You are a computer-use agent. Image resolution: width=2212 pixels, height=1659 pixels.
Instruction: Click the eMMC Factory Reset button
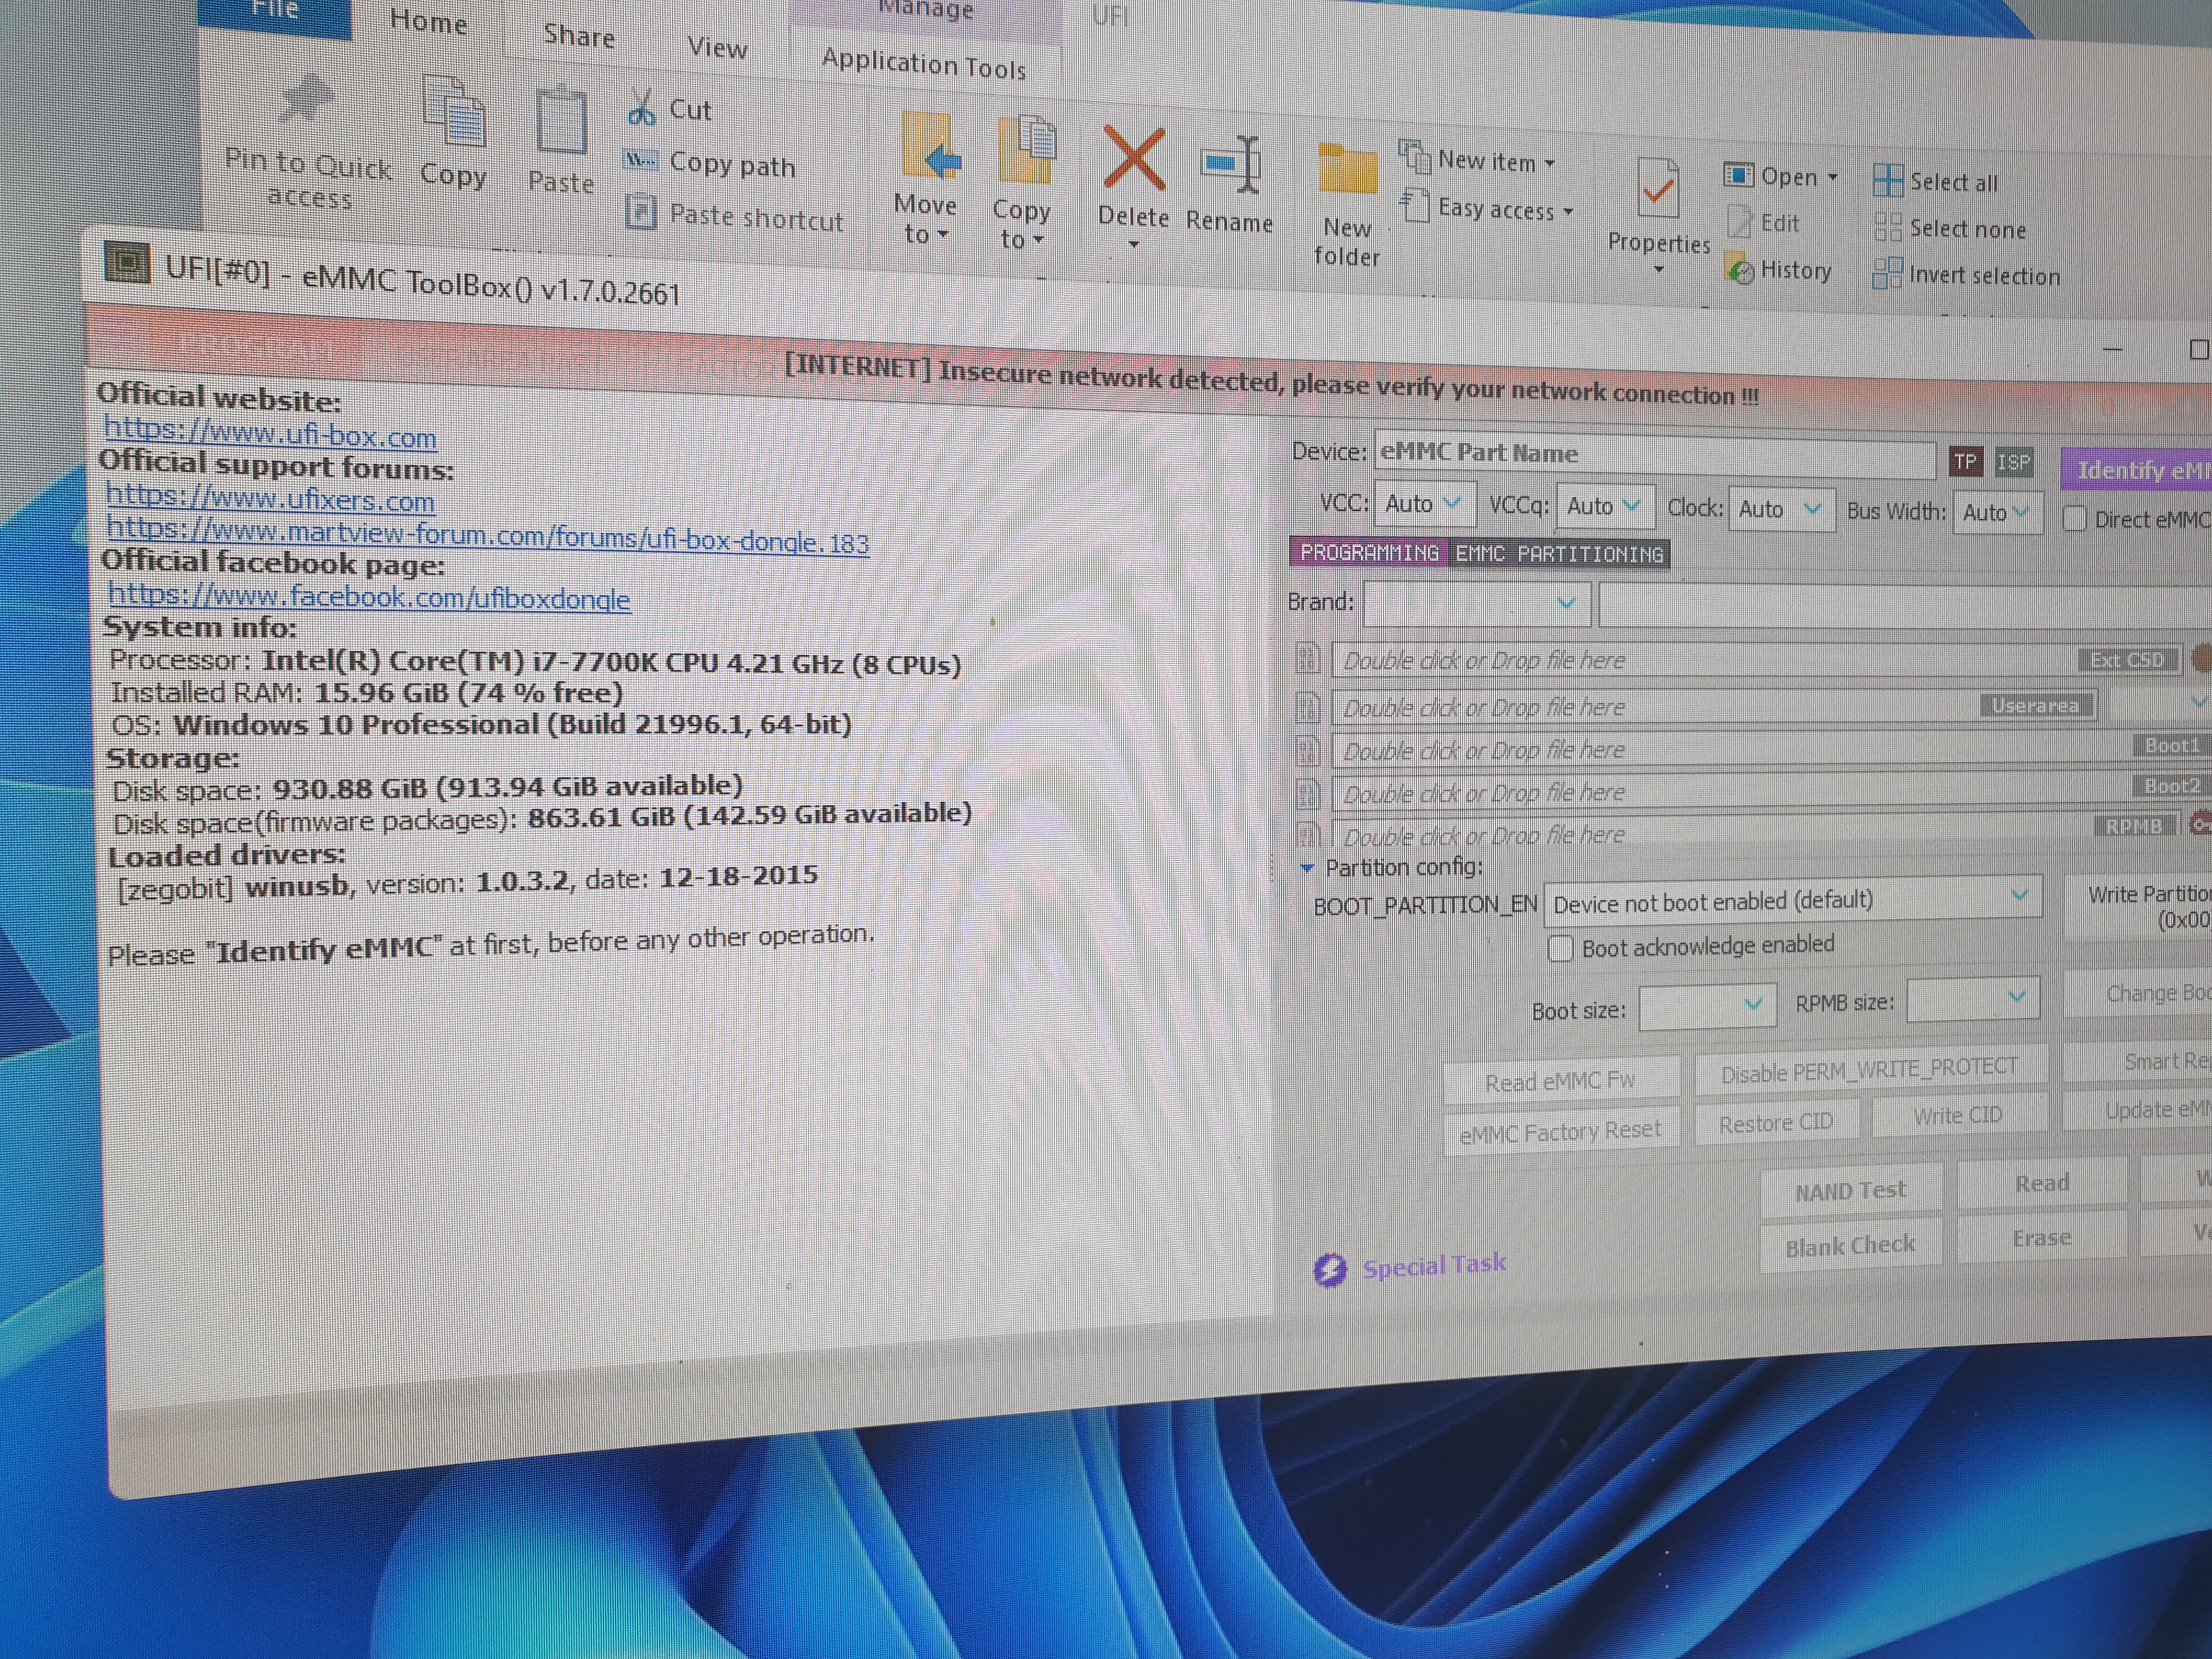pyautogui.click(x=1560, y=1132)
